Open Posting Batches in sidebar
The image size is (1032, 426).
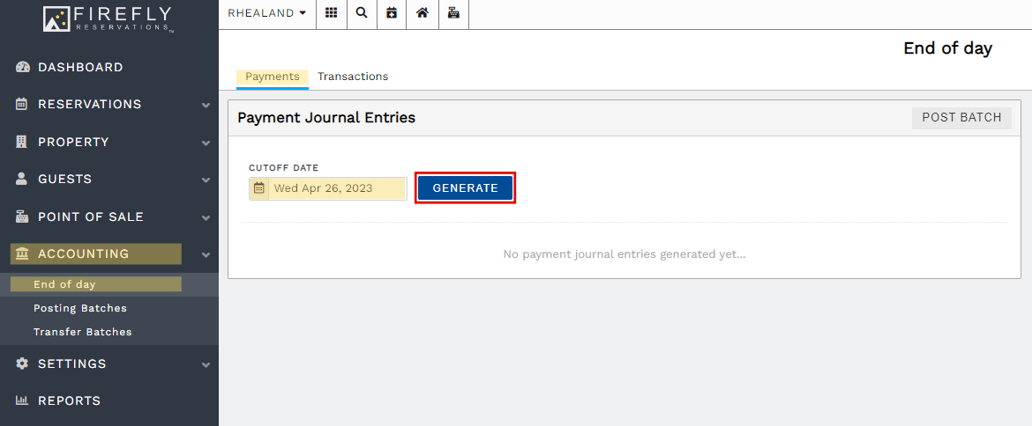pyautogui.click(x=80, y=308)
